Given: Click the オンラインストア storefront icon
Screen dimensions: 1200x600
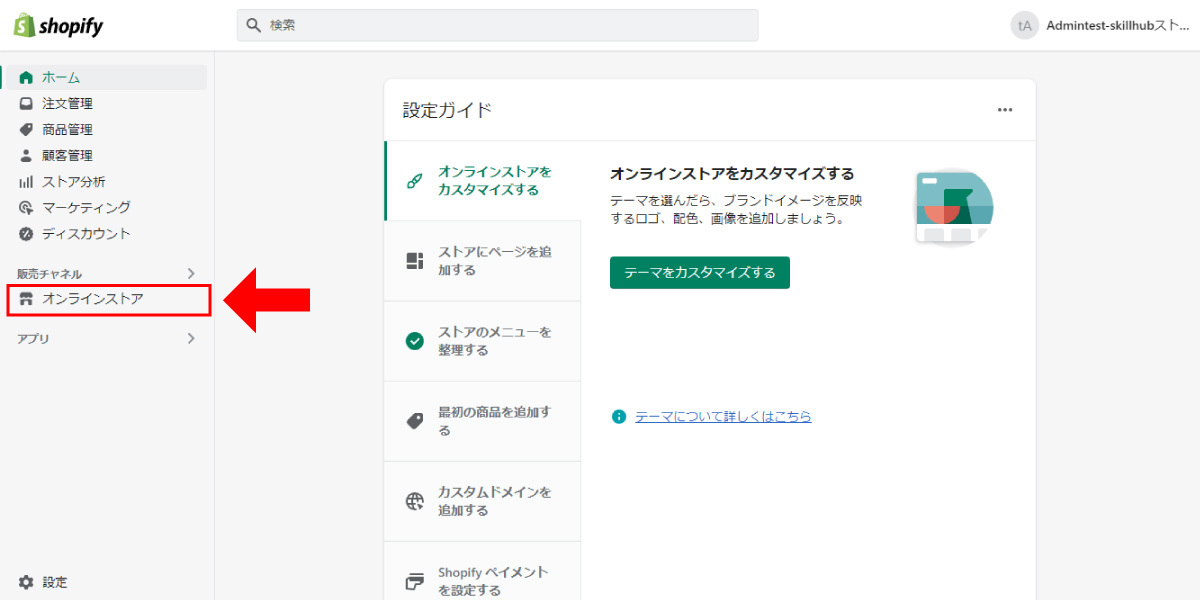Looking at the screenshot, I should click(26, 298).
